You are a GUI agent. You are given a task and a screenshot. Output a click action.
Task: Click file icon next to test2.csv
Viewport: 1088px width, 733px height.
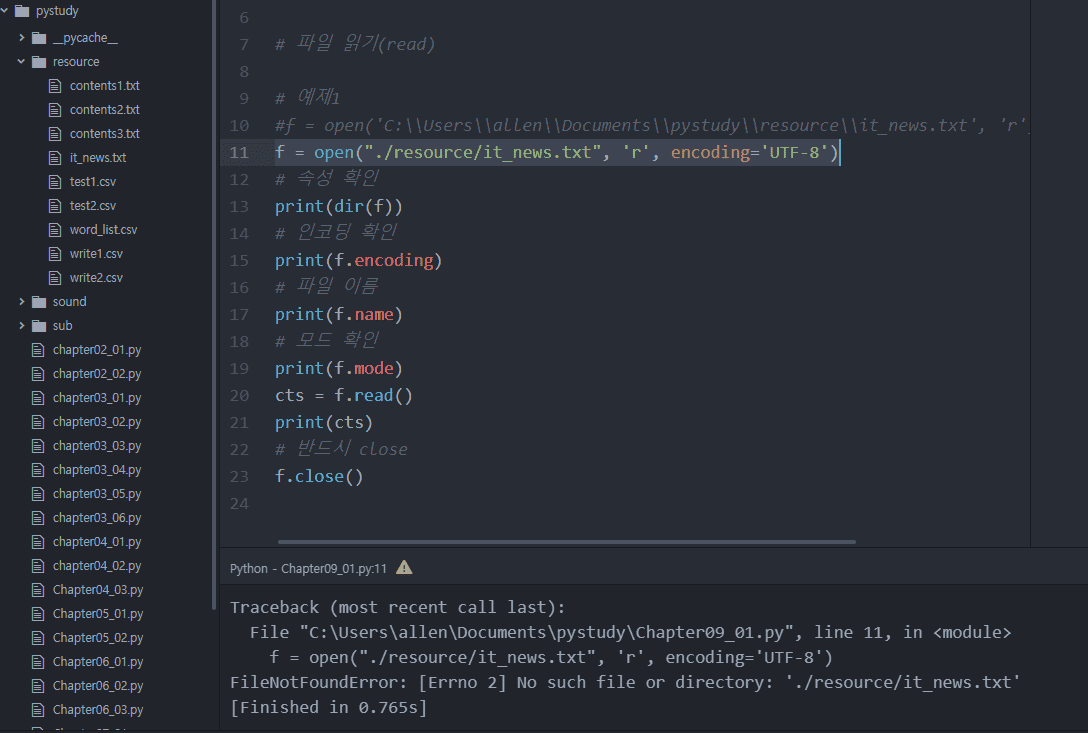pos(56,205)
